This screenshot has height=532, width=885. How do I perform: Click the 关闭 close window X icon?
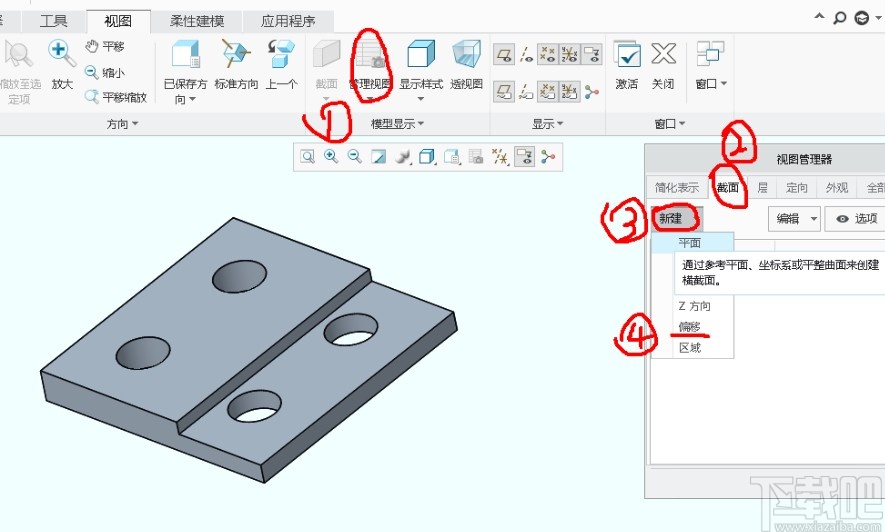tap(663, 54)
